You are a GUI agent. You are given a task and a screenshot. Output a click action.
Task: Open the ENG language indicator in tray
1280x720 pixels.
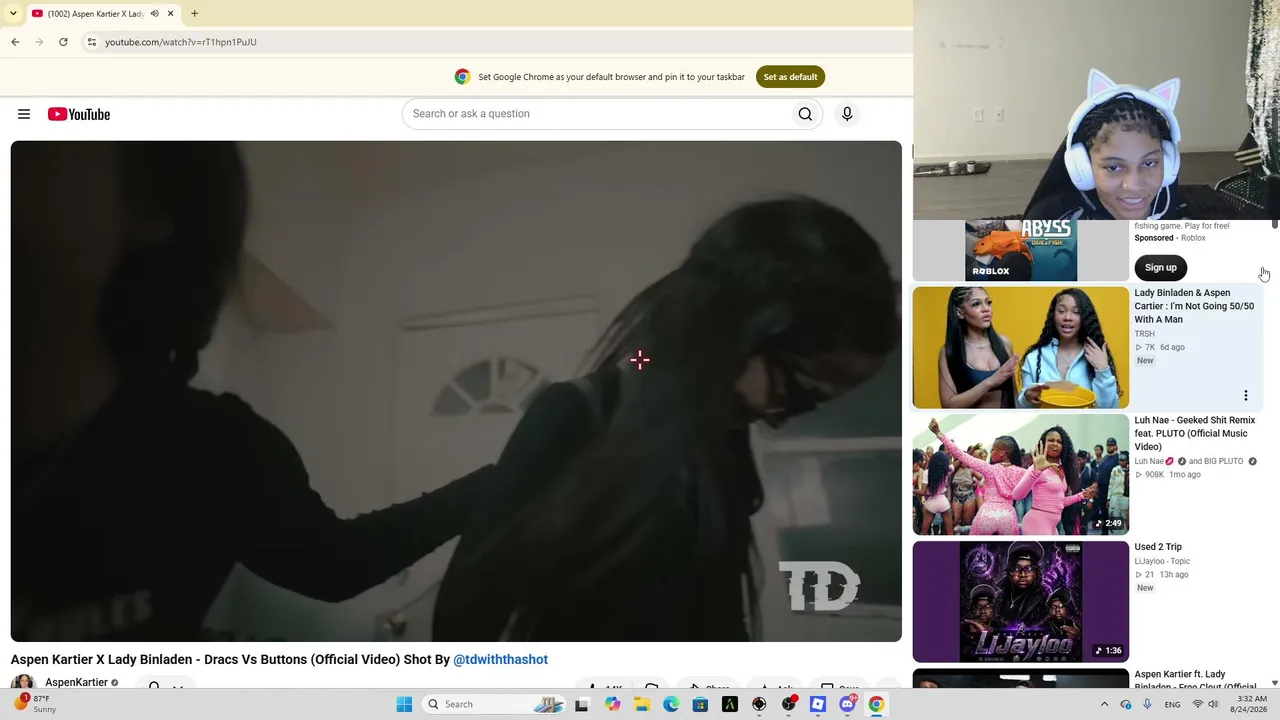coord(1174,704)
